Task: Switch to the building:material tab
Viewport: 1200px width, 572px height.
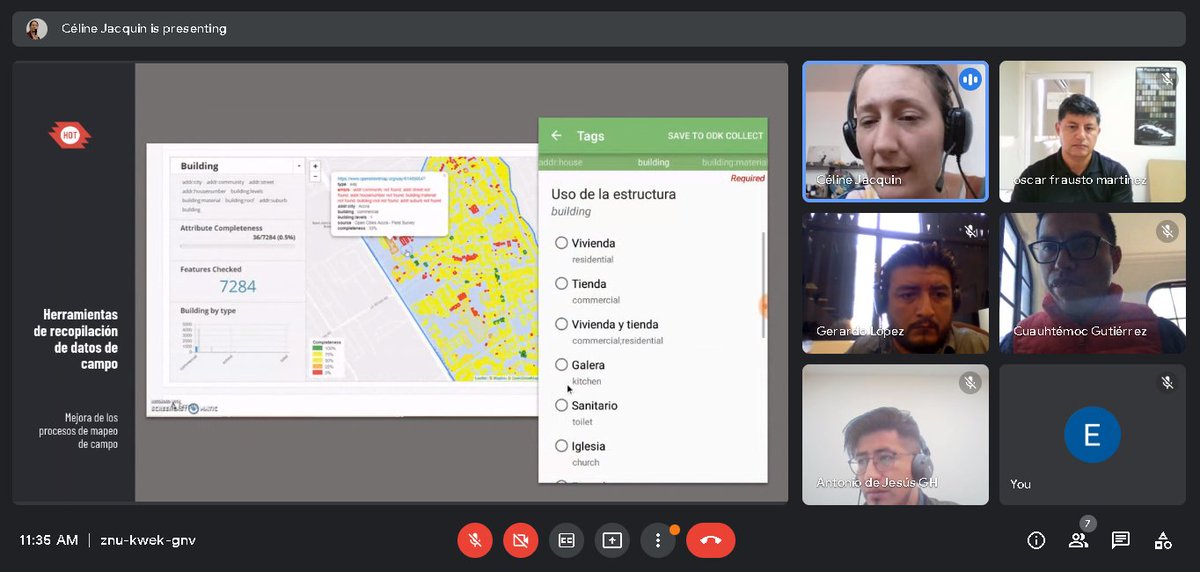Action: [733, 162]
